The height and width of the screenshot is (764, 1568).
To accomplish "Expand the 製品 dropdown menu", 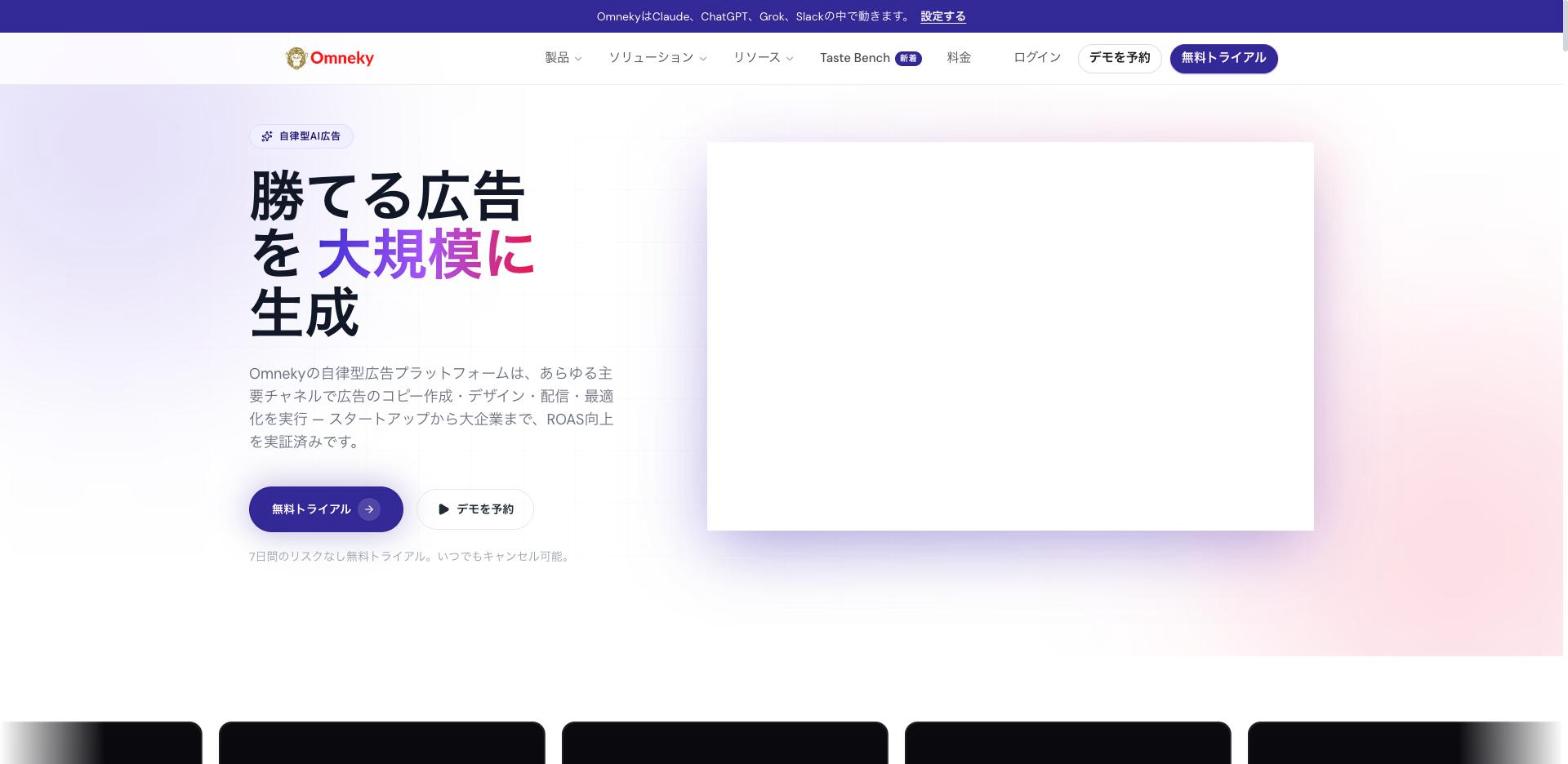I will tap(563, 58).
